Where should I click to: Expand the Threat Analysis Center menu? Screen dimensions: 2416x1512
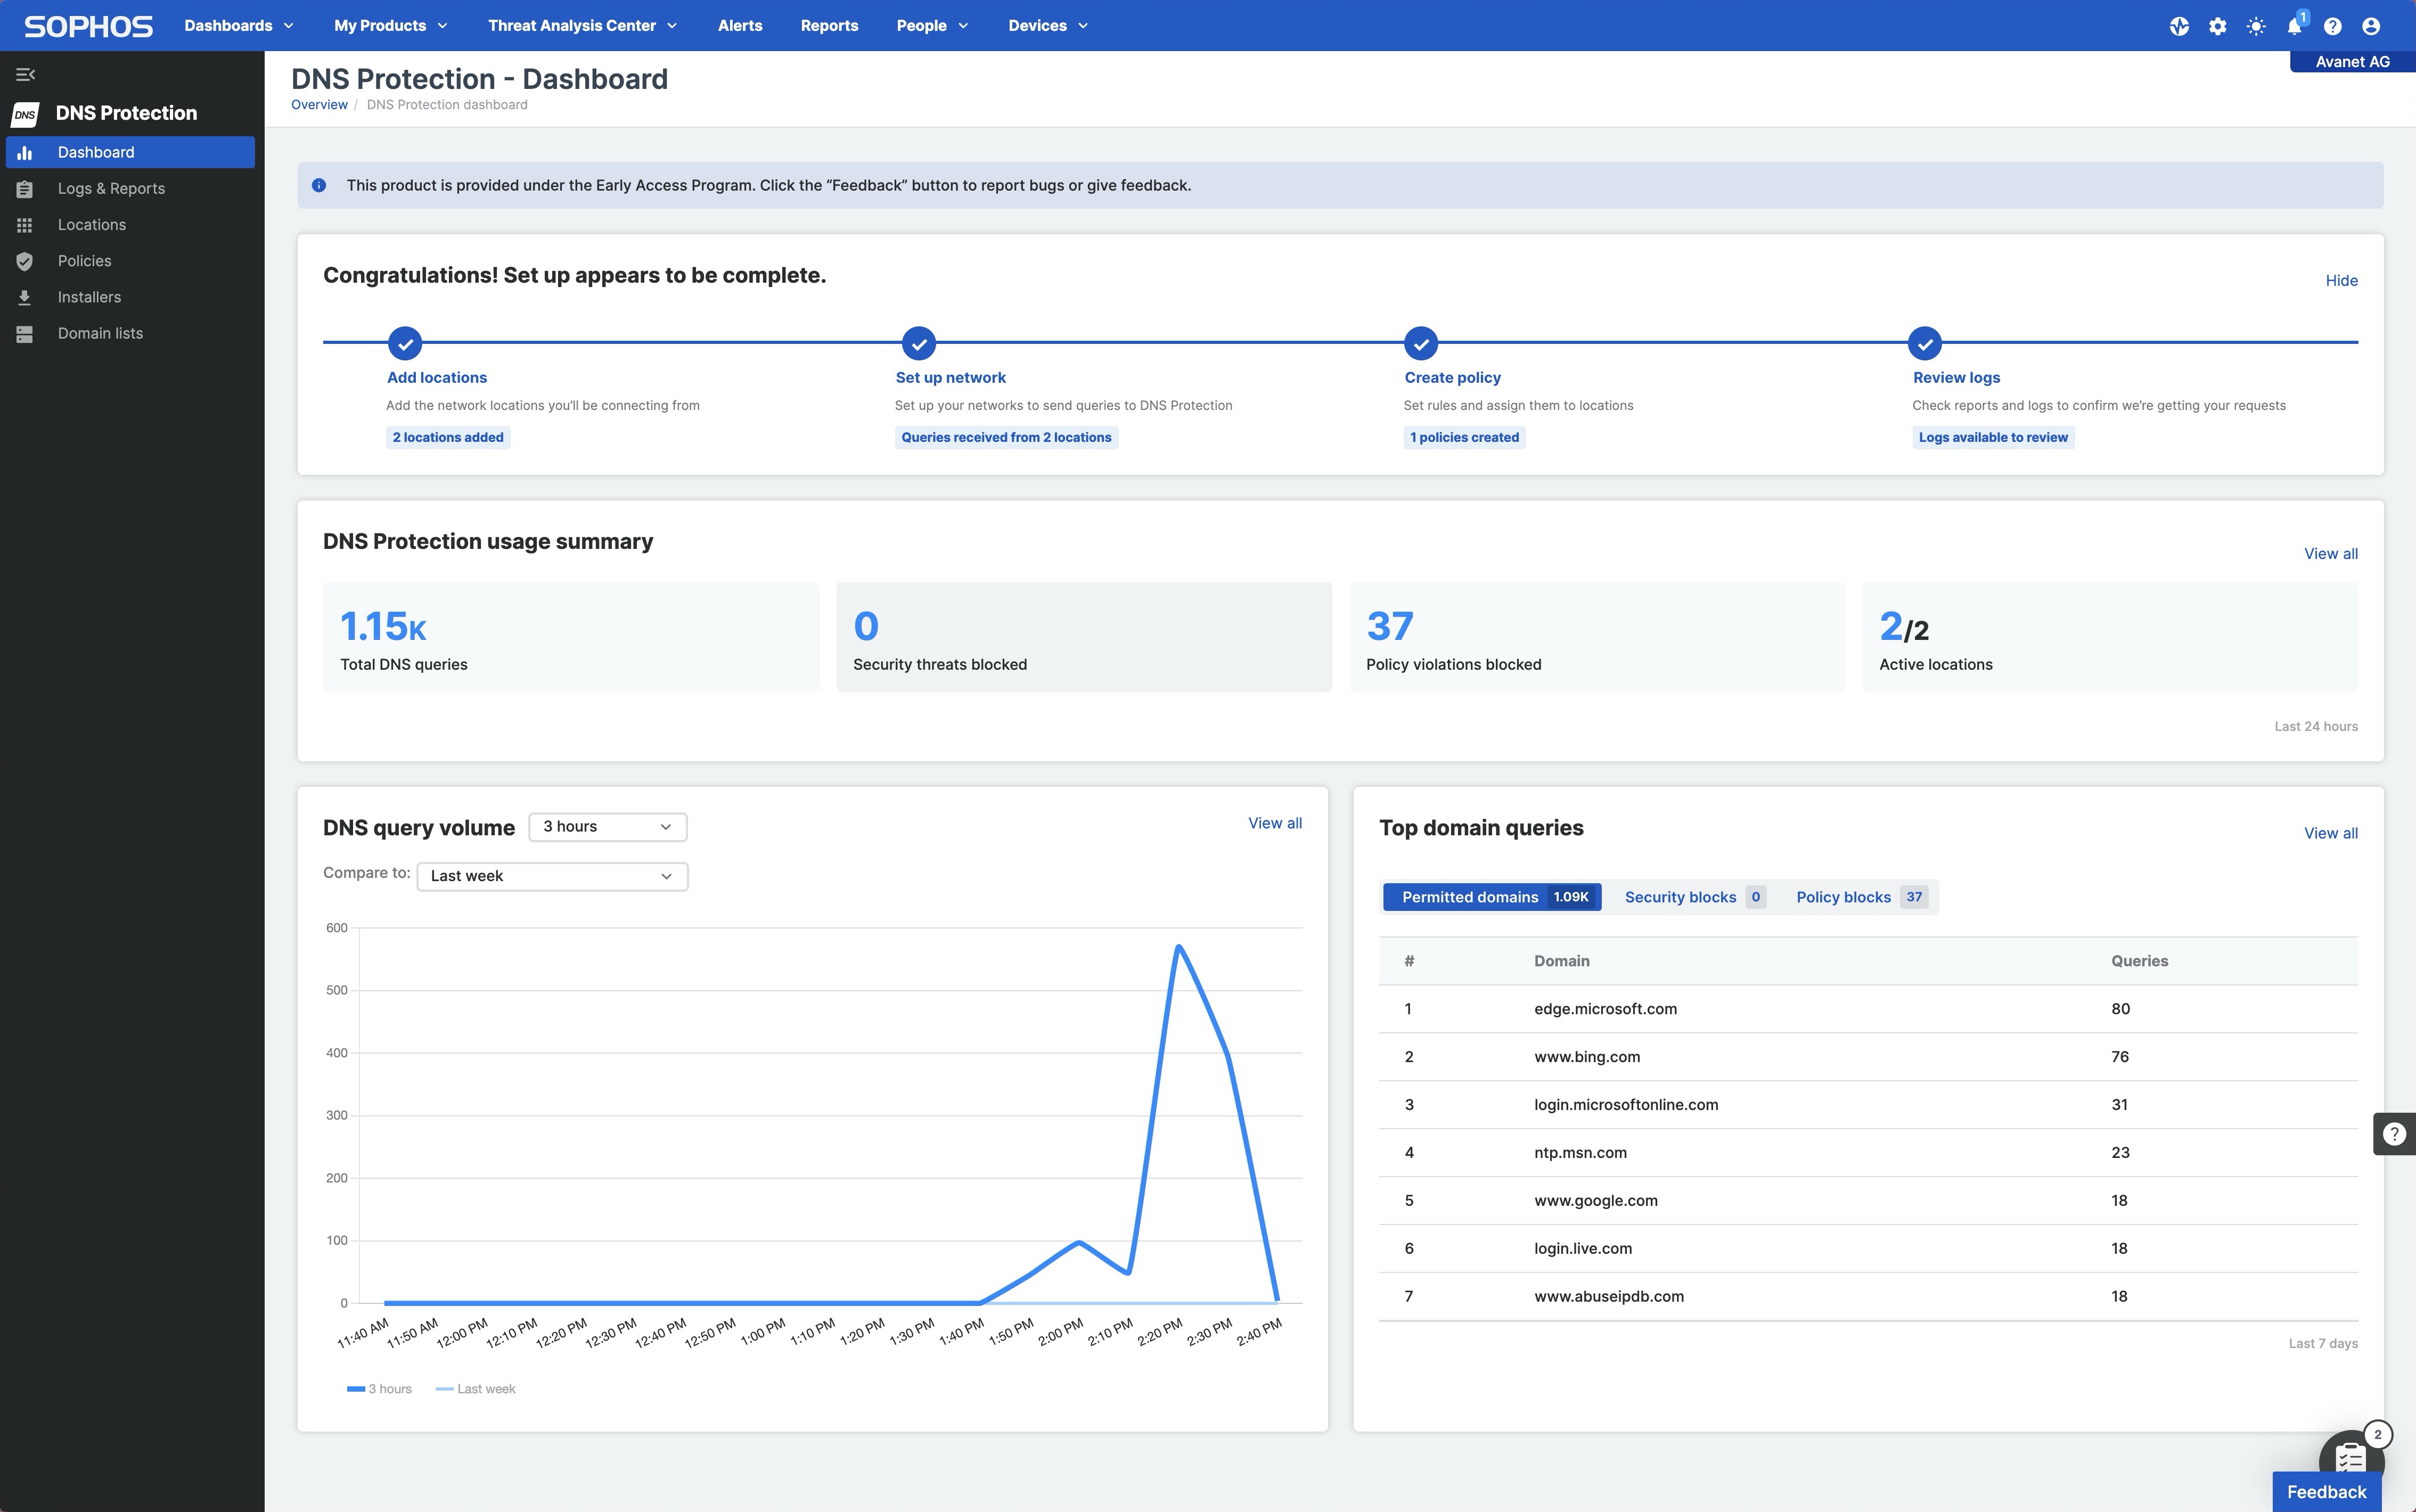click(583, 26)
